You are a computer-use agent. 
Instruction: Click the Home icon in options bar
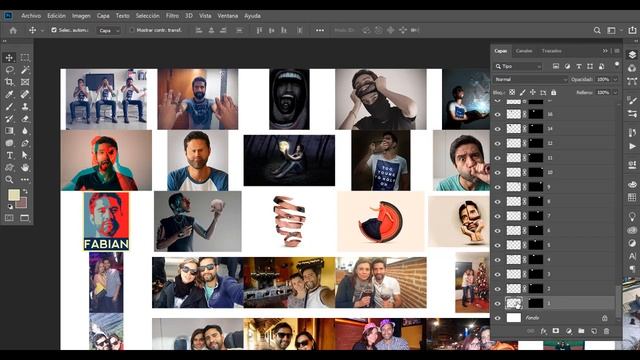[13, 31]
